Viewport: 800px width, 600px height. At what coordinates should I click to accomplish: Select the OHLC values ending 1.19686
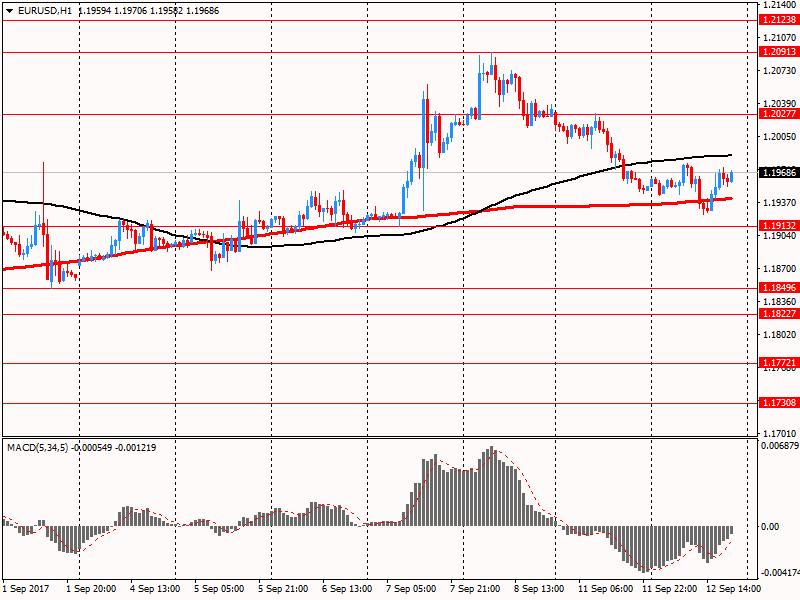click(x=148, y=11)
